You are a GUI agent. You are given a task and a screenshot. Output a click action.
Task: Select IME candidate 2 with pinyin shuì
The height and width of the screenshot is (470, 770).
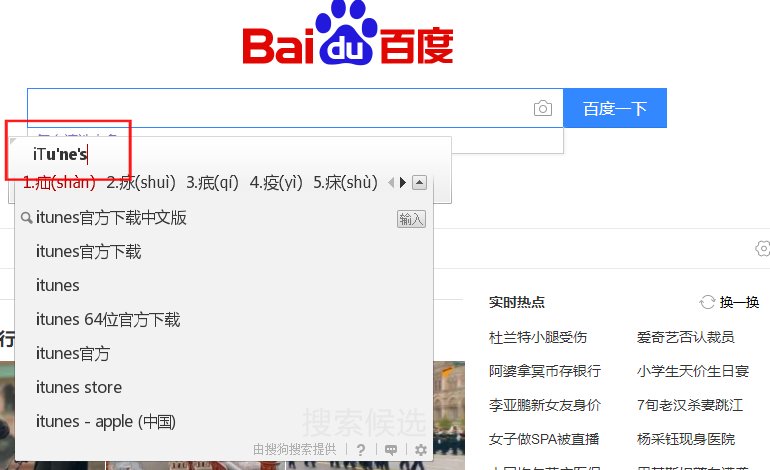click(141, 182)
